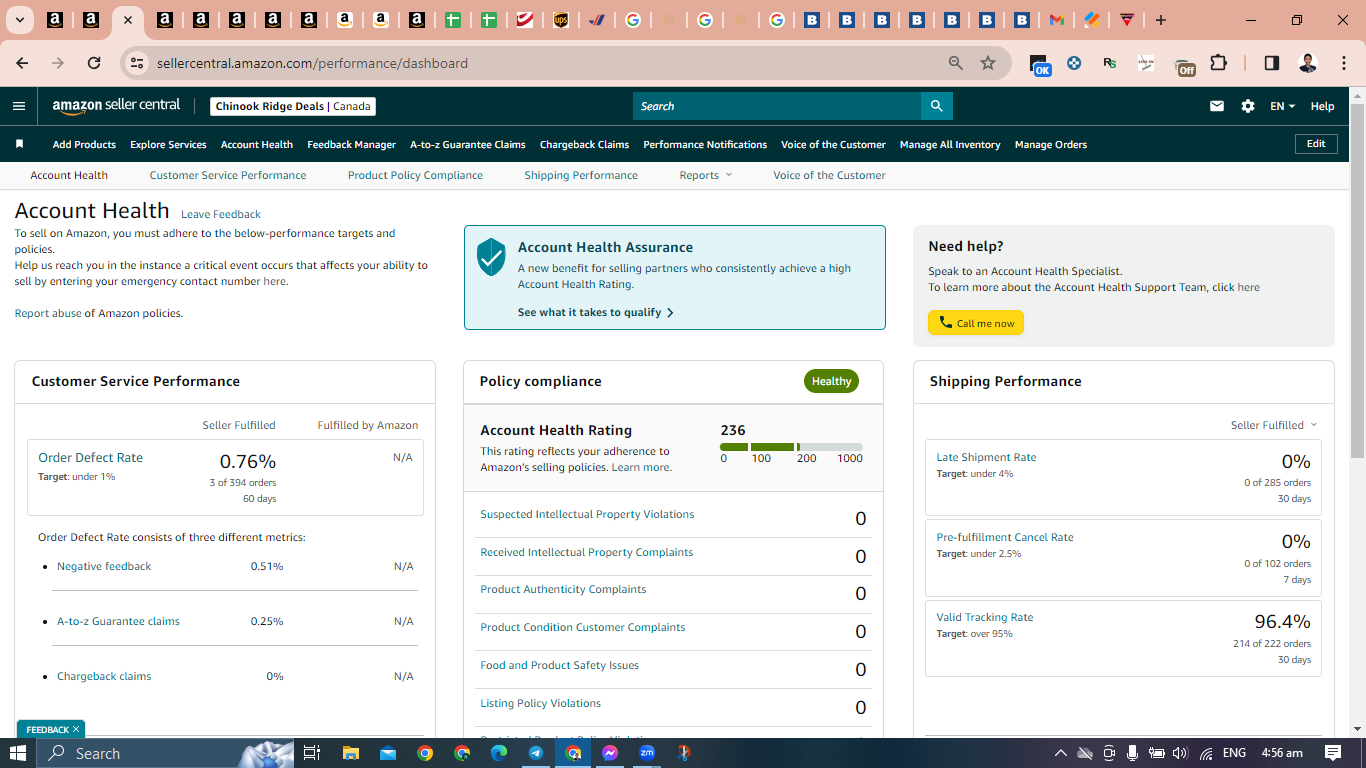This screenshot has width=1366, height=768.
Task: Open Windows notification center icon
Action: [x=1333, y=753]
